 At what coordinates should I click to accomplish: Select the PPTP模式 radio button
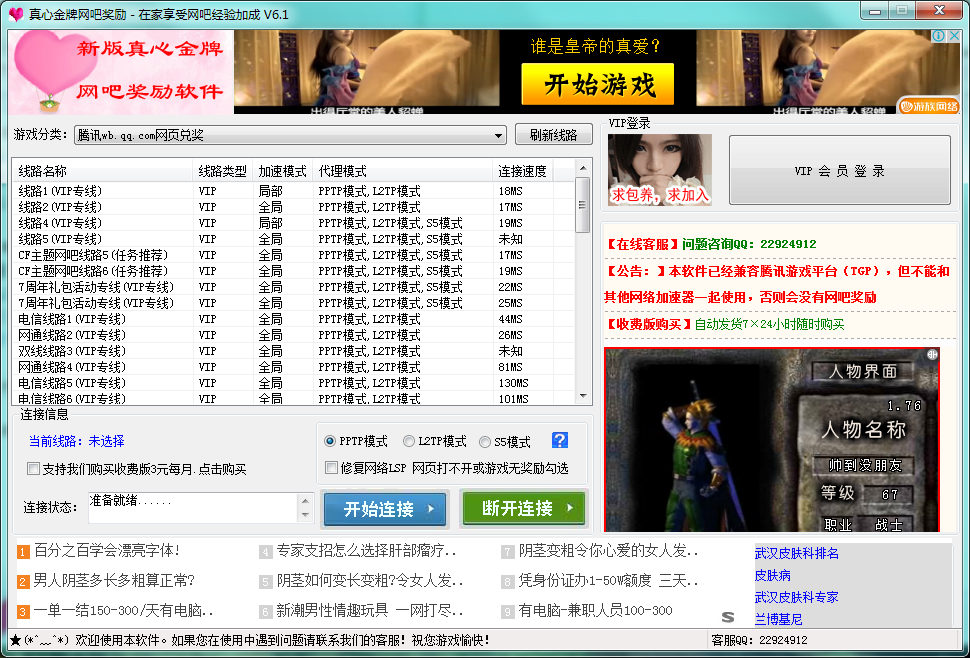(330, 442)
